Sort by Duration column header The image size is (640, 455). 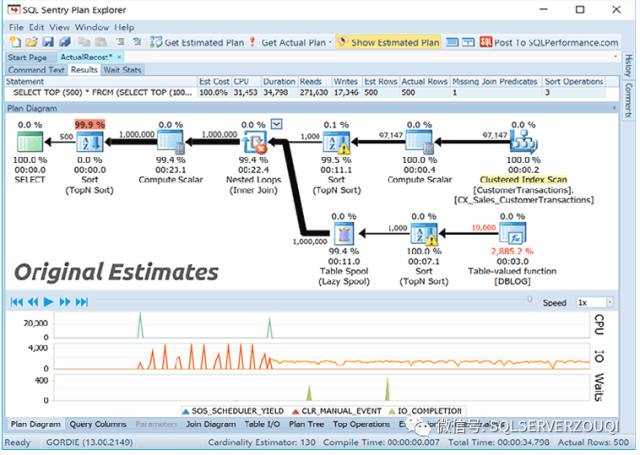click(x=279, y=82)
